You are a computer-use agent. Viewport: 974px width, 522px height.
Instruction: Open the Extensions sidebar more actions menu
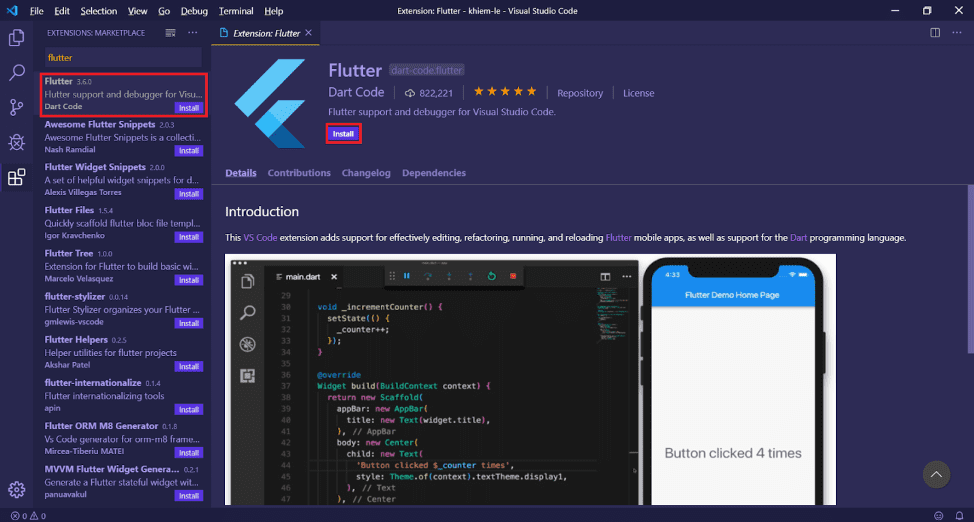click(x=192, y=33)
